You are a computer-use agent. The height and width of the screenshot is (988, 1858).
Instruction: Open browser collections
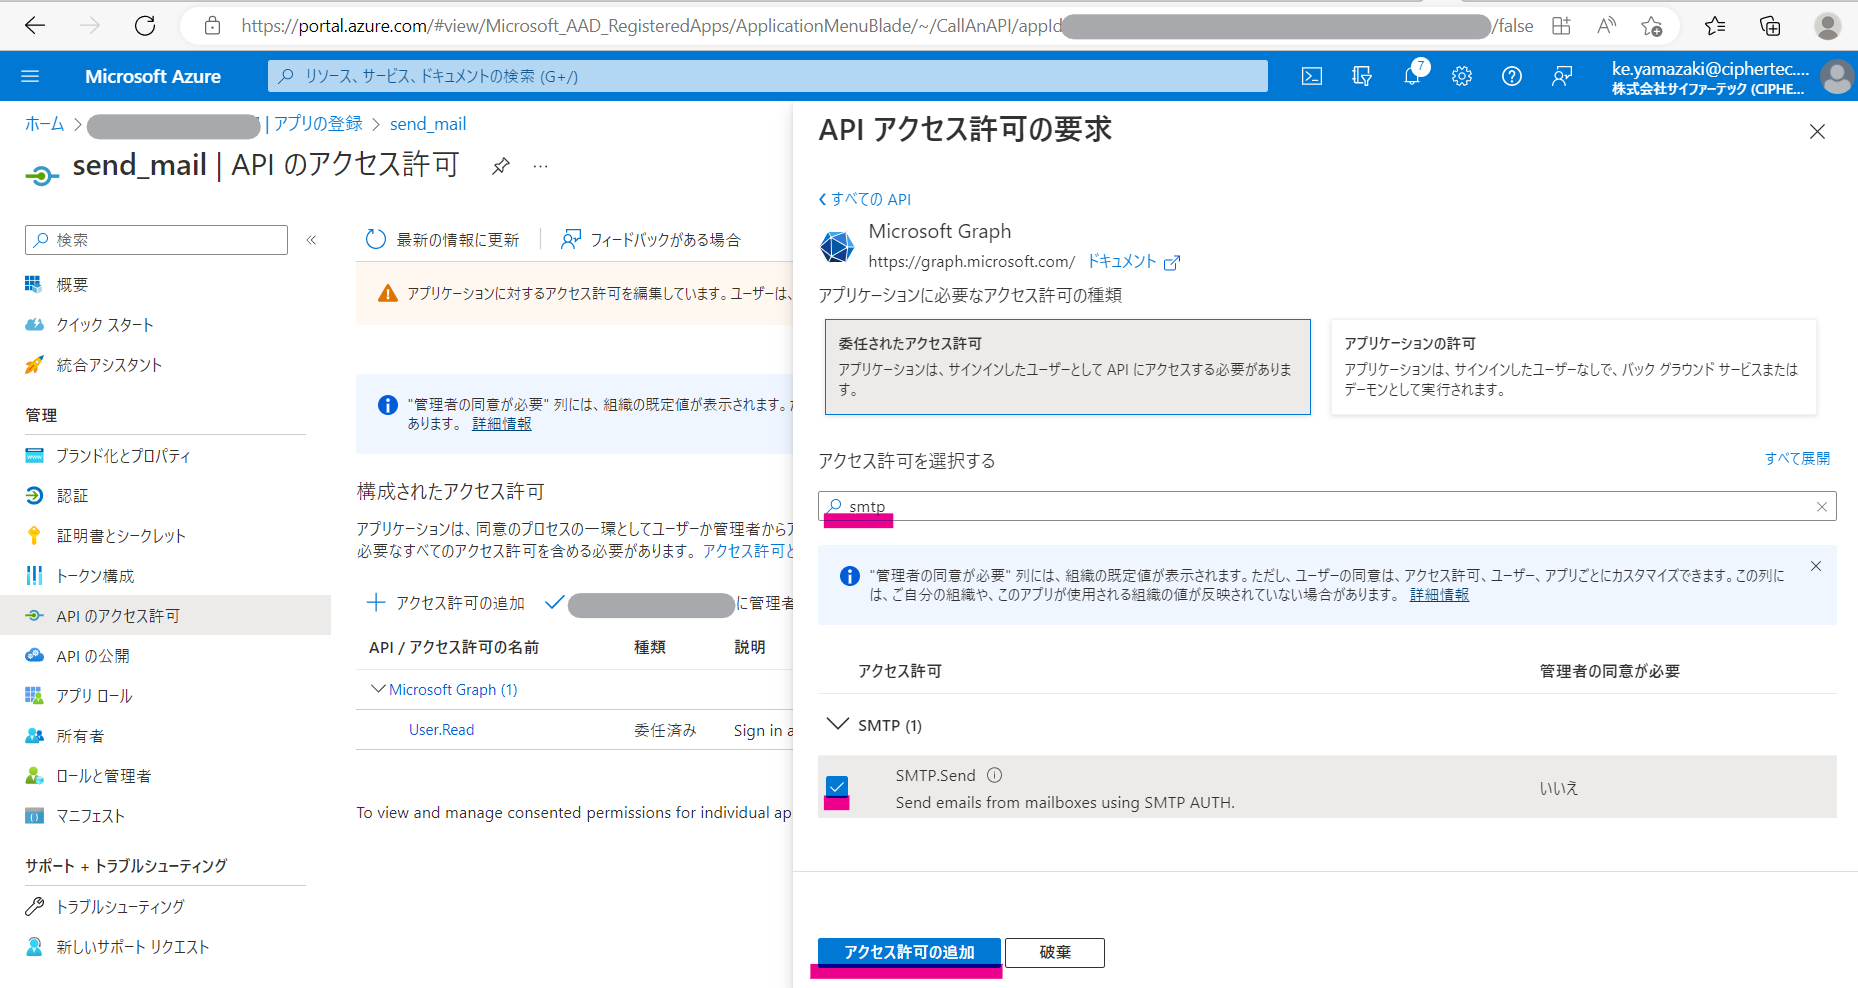(1770, 26)
